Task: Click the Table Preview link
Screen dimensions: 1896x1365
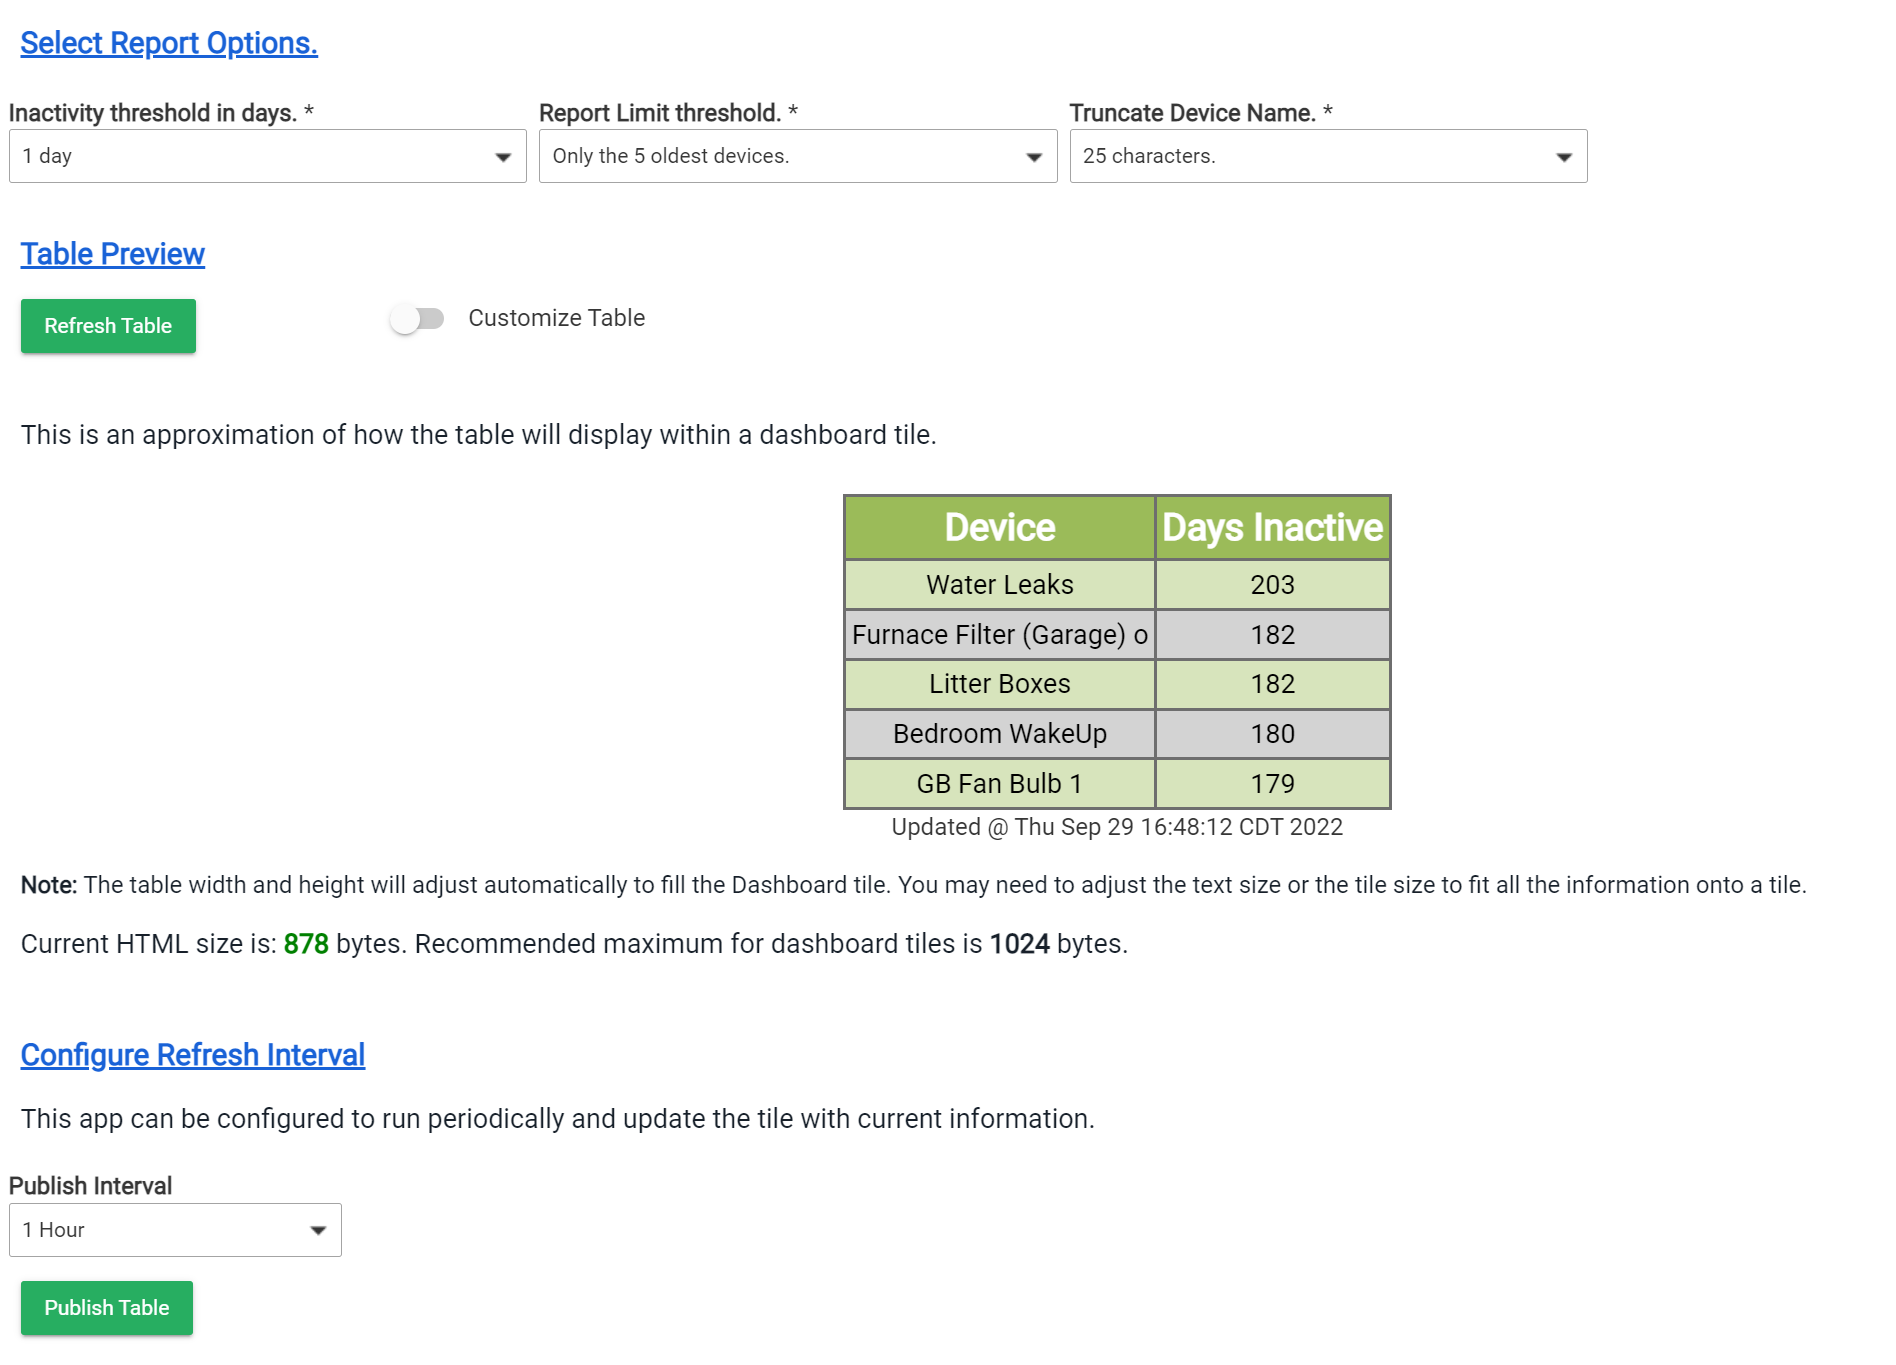Action: [112, 254]
